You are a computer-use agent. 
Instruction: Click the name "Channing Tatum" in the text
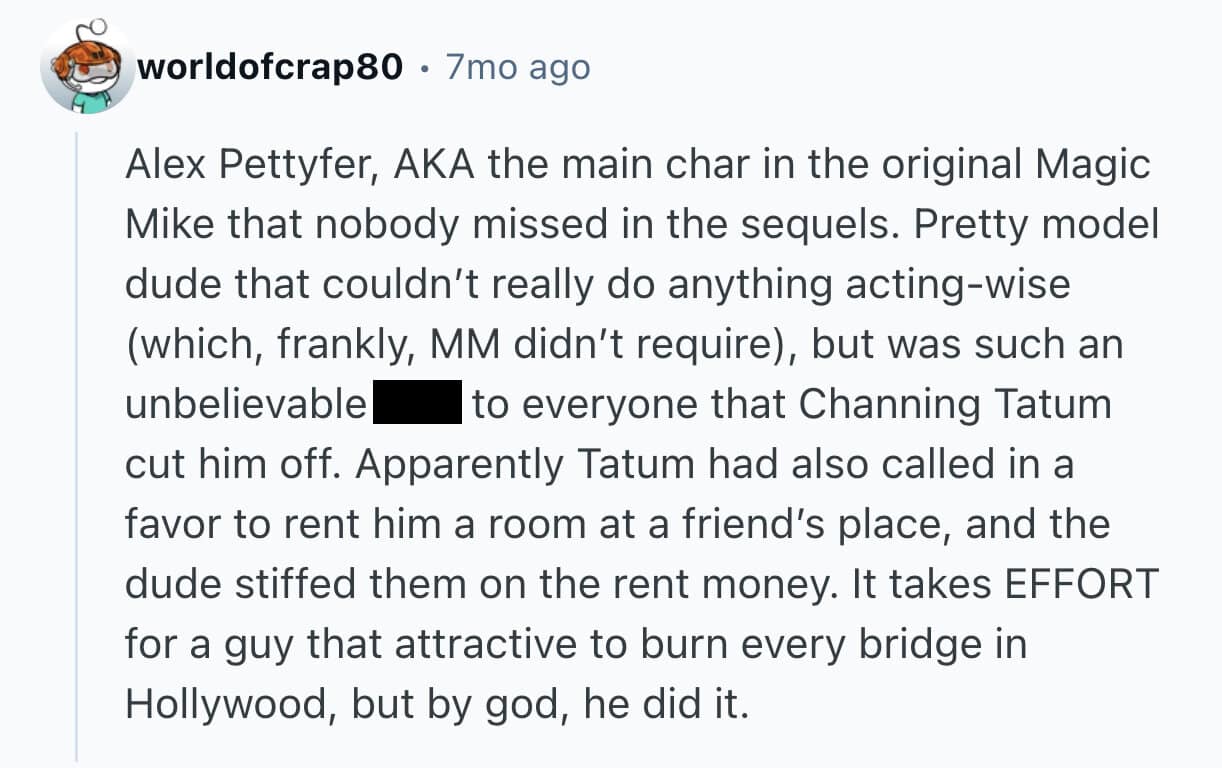955,404
